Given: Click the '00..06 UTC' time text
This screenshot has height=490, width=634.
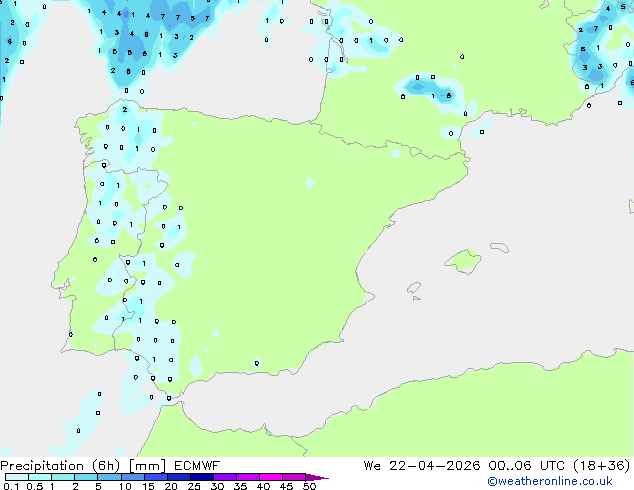Looking at the screenshot, I should point(526,466).
